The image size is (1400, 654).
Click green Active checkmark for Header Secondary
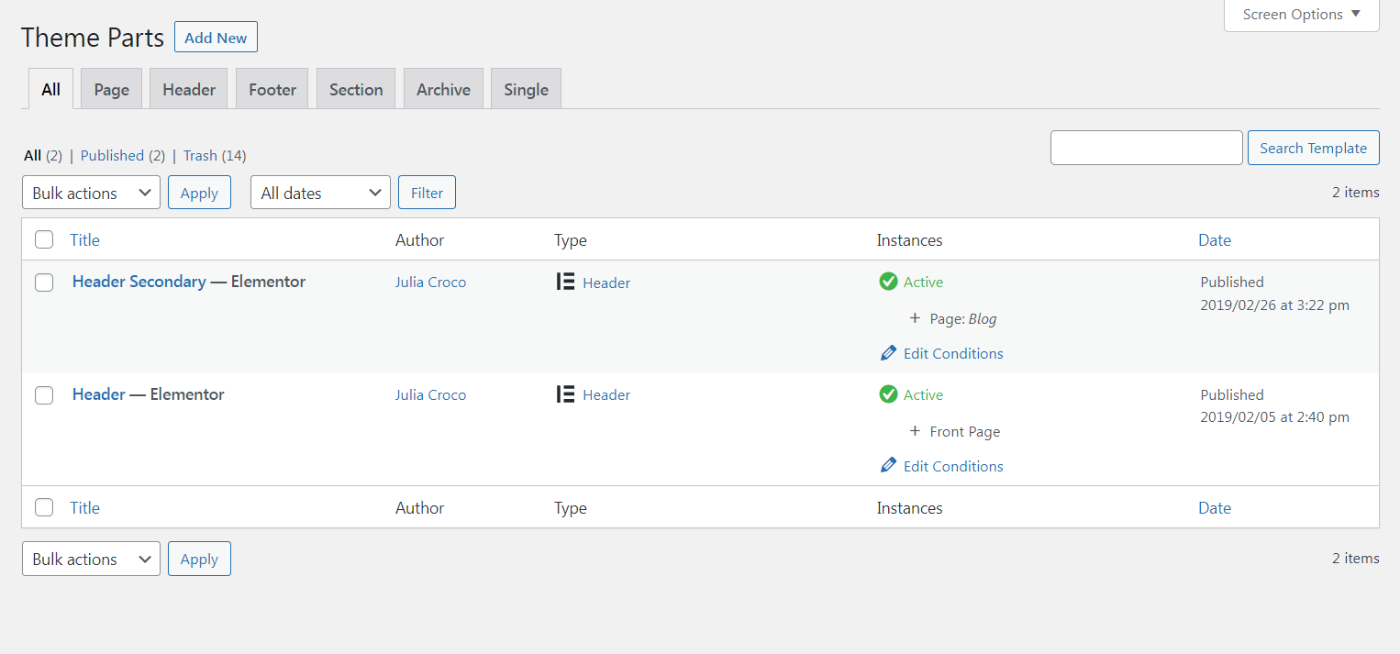pyautogui.click(x=888, y=282)
